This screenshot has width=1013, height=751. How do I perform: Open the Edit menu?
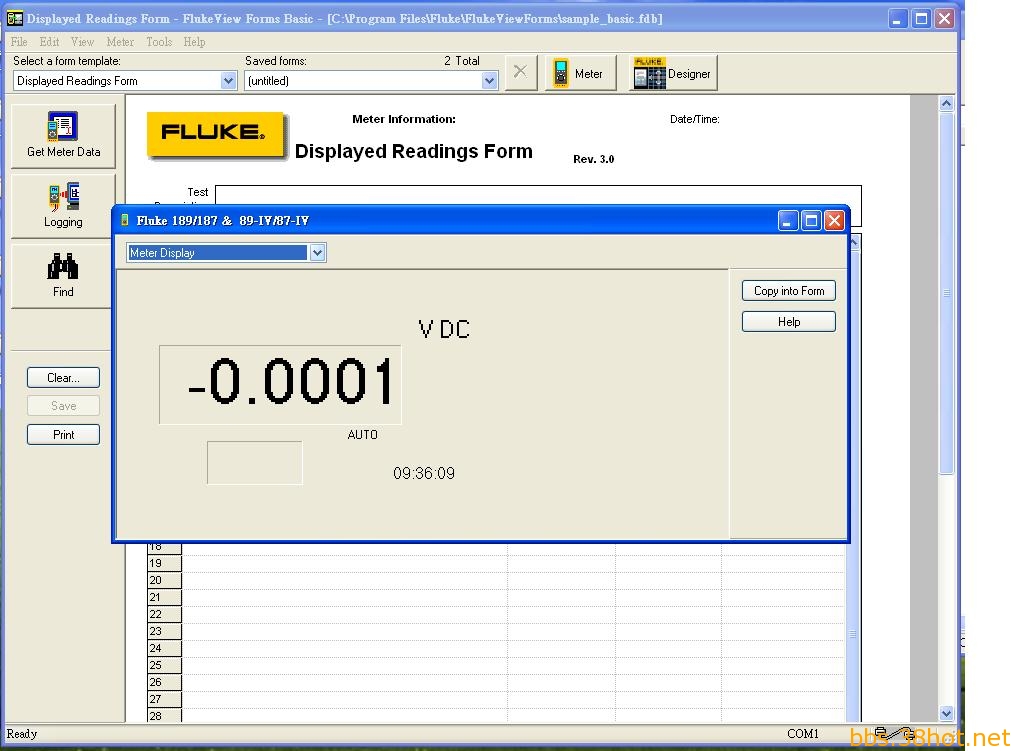click(49, 42)
